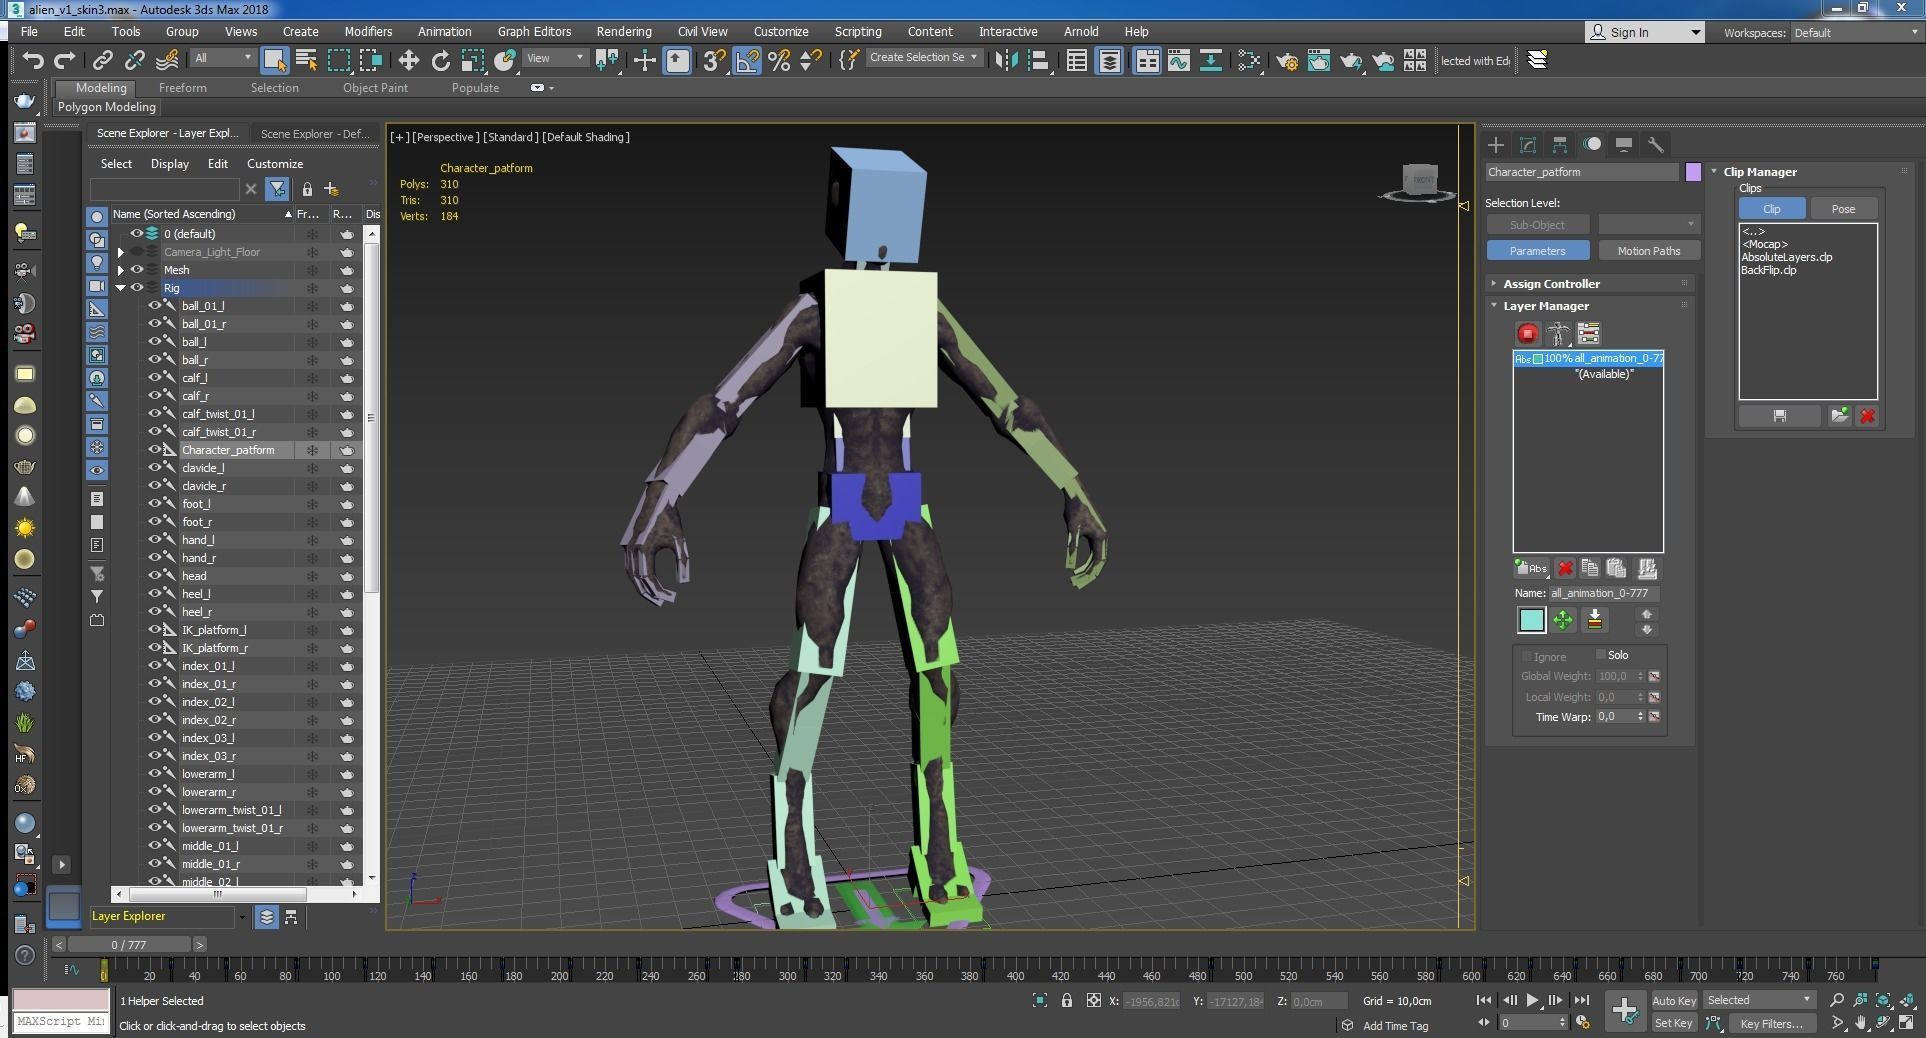Click the purple object color swatch
The height and width of the screenshot is (1038, 1926).
(x=1693, y=172)
